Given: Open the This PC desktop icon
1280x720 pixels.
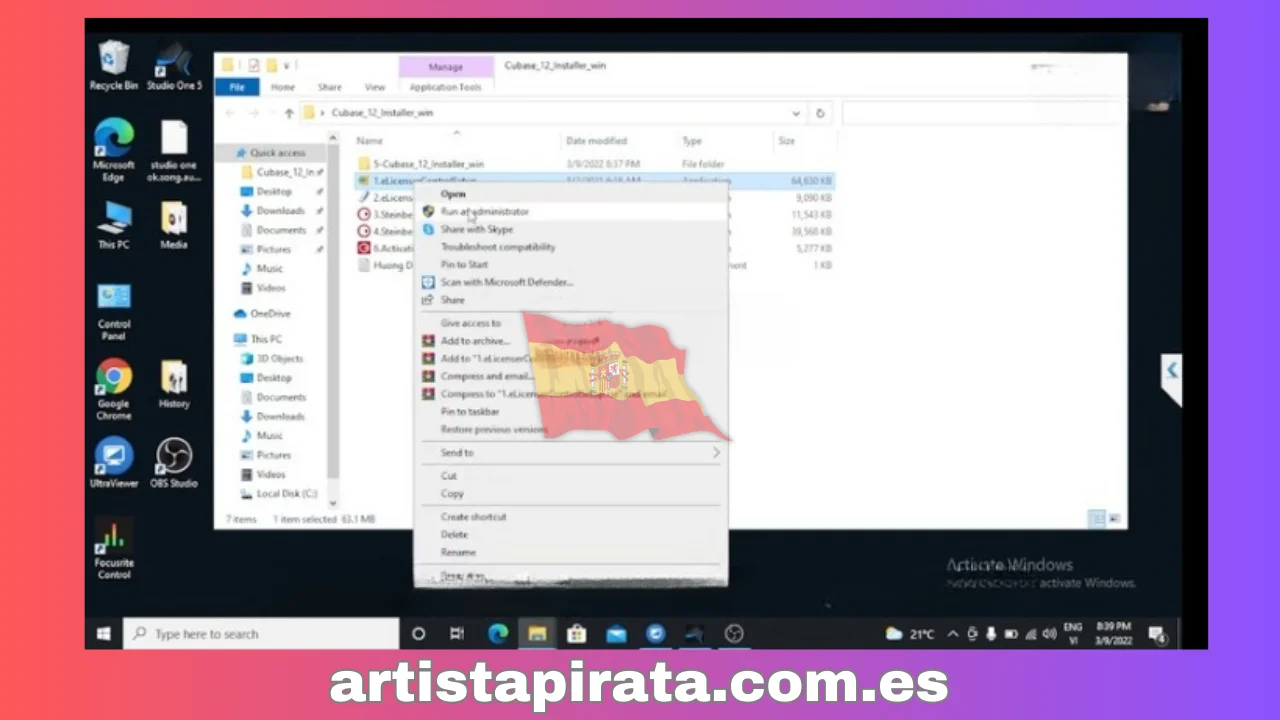Looking at the screenshot, I should pos(114,226).
